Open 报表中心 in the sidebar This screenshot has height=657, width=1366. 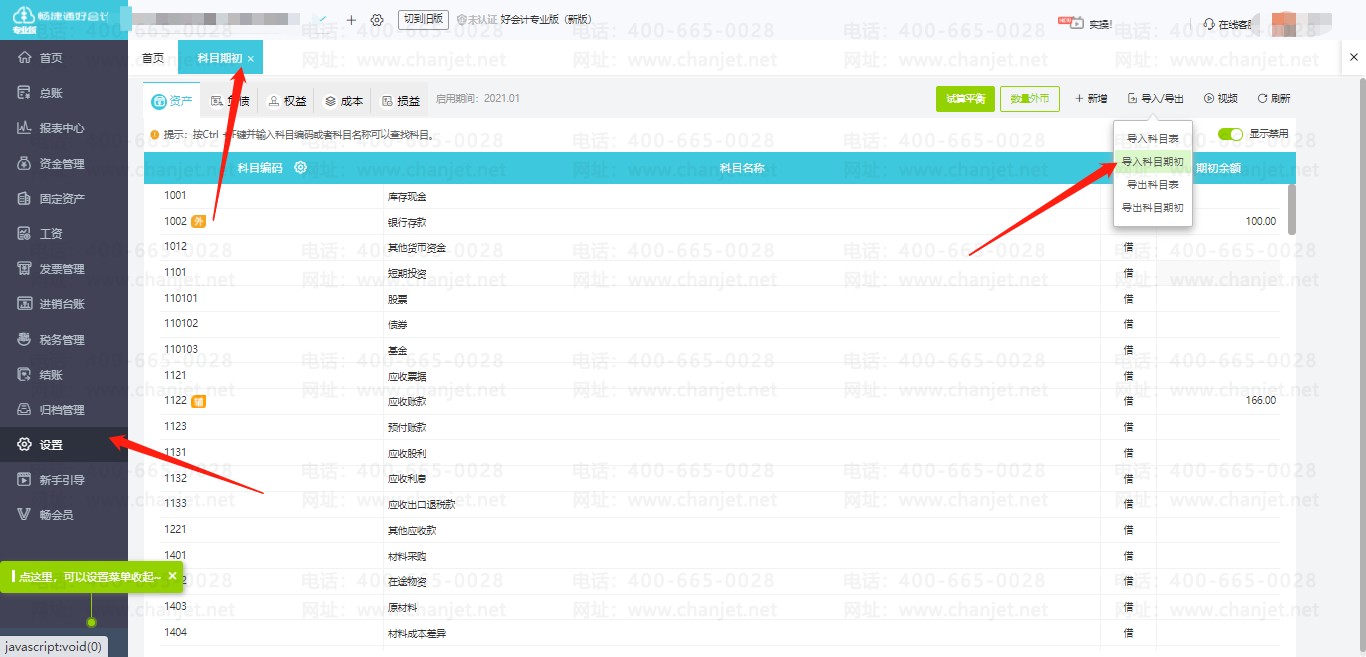tap(62, 128)
